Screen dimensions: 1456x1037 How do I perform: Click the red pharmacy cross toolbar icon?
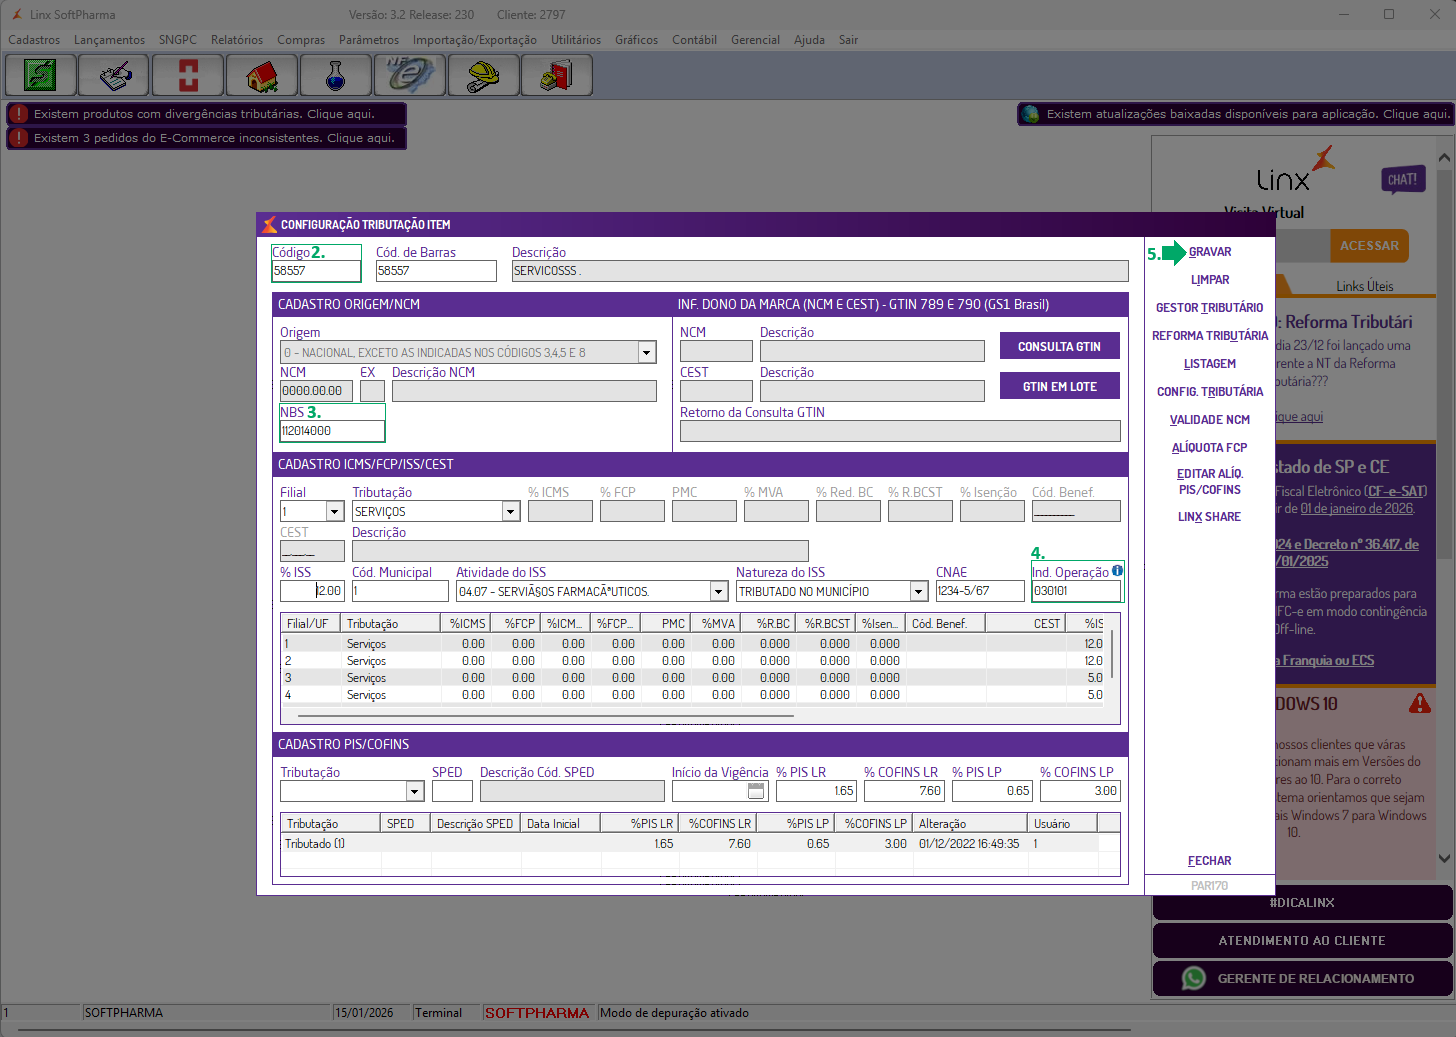tap(189, 75)
